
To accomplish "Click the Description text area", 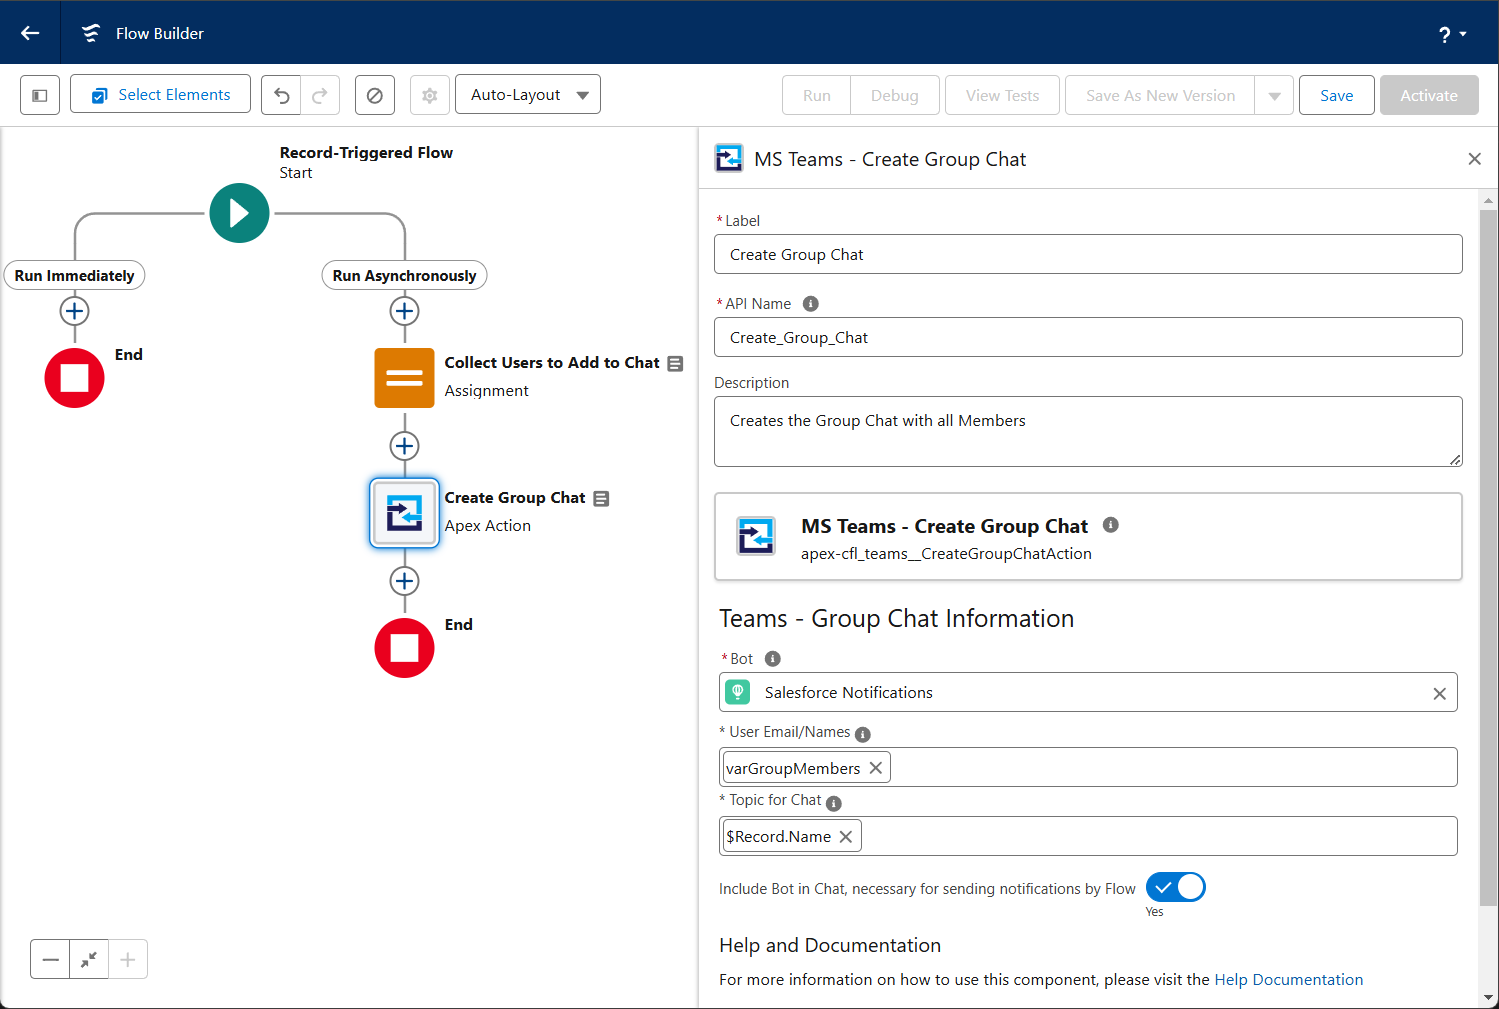I will [1088, 431].
